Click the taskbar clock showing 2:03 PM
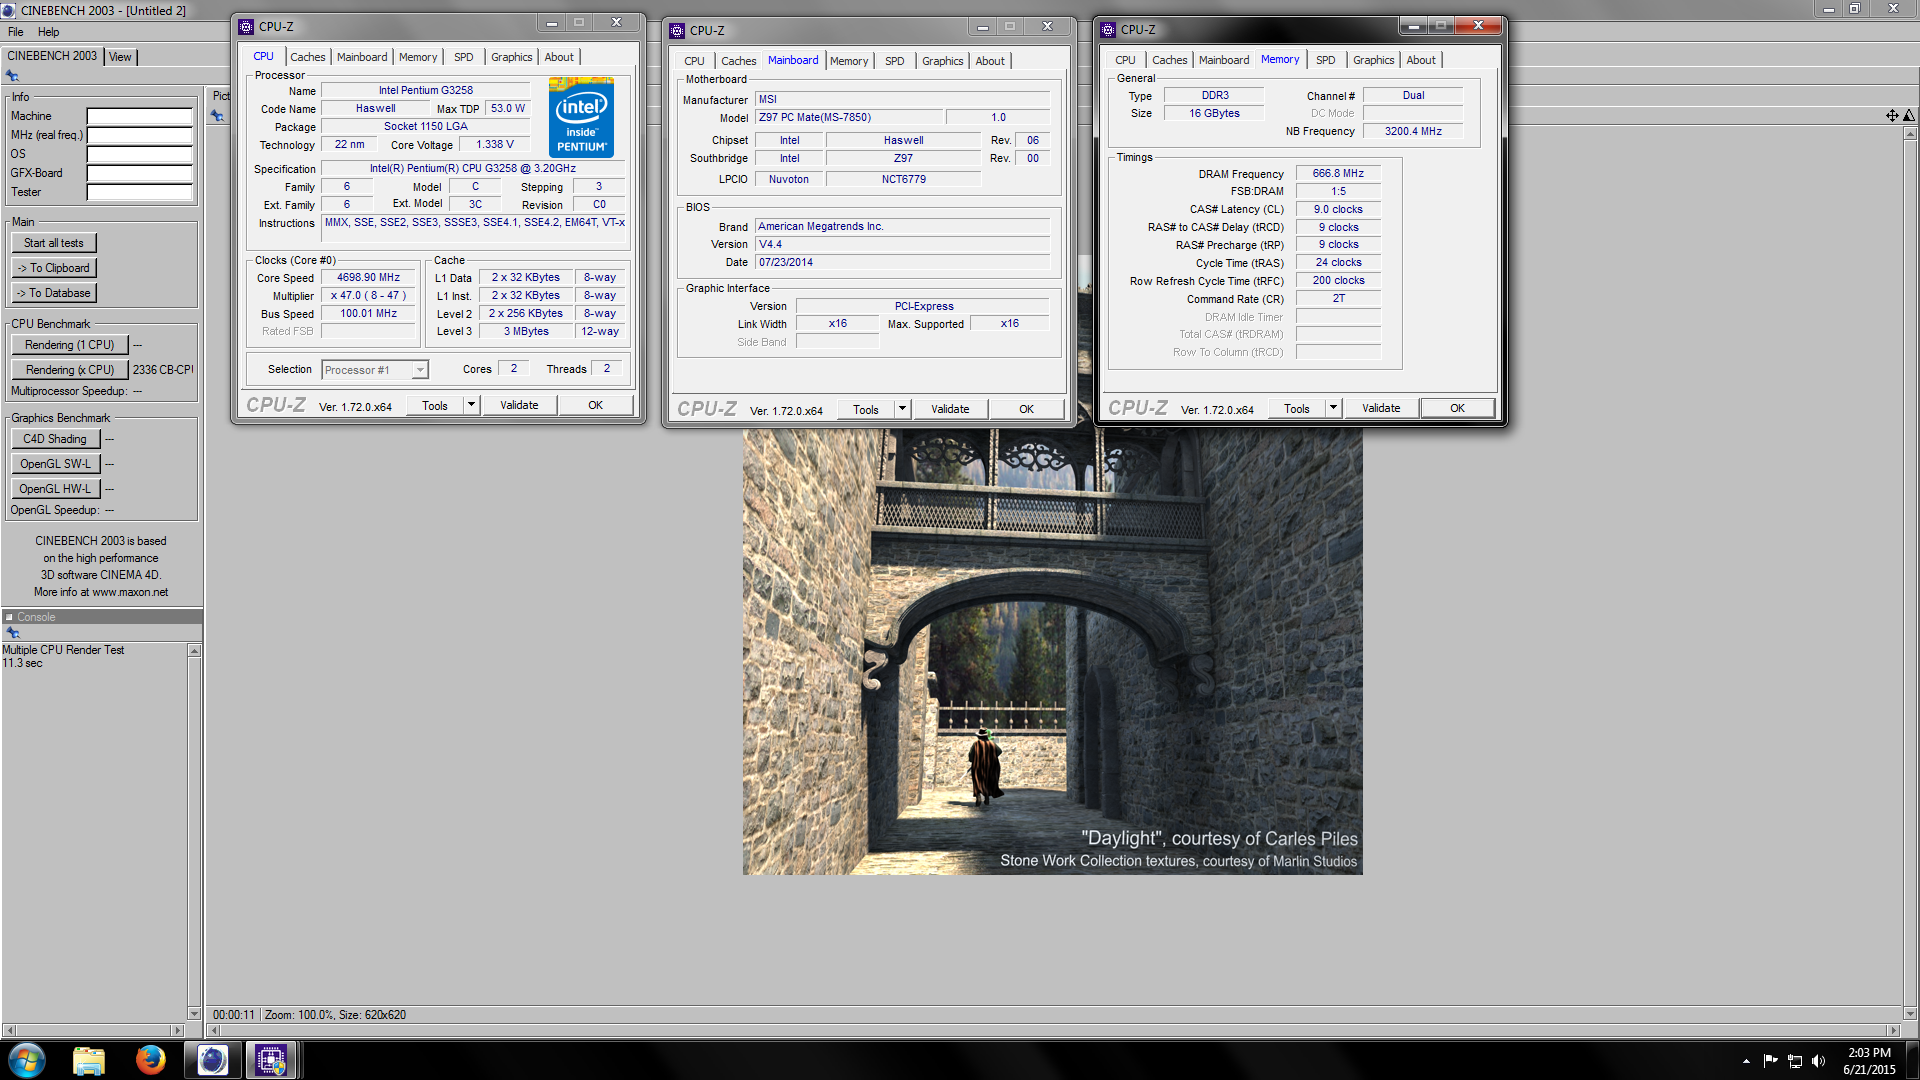Screen dimensions: 1920x1080 click(x=1869, y=1061)
